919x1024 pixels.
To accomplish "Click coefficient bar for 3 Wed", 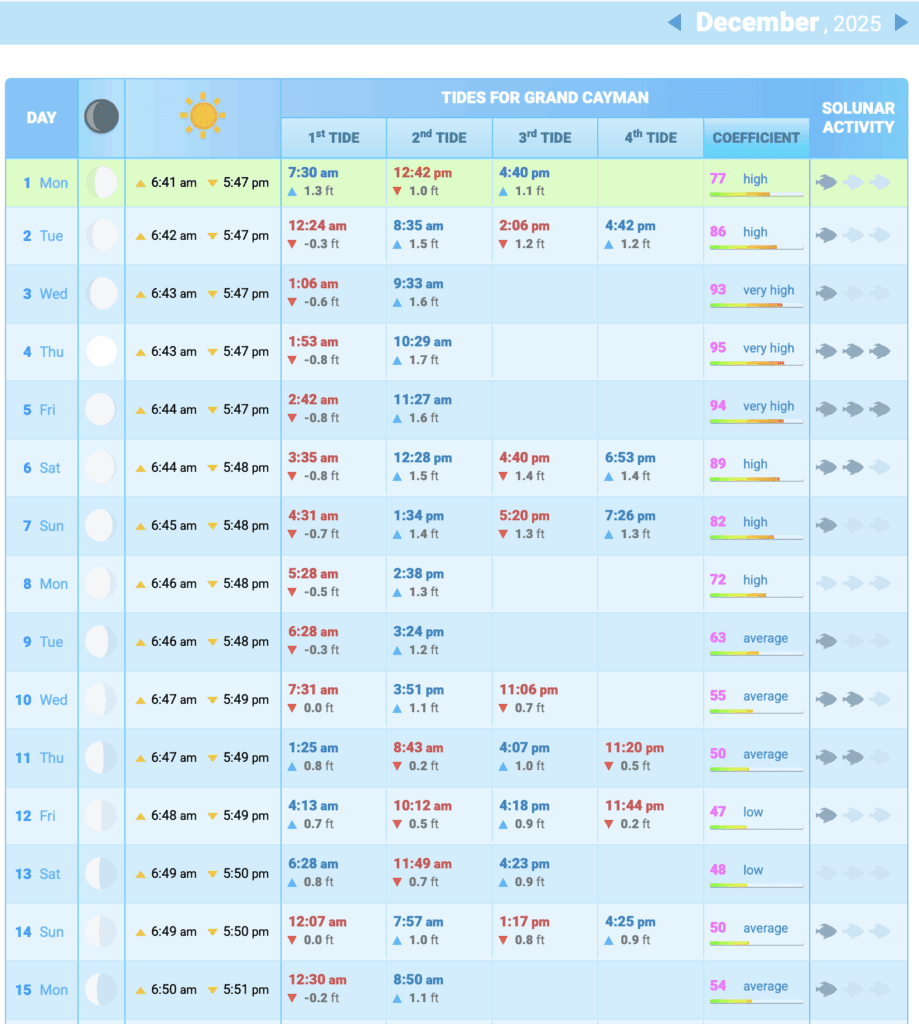I will (x=756, y=306).
